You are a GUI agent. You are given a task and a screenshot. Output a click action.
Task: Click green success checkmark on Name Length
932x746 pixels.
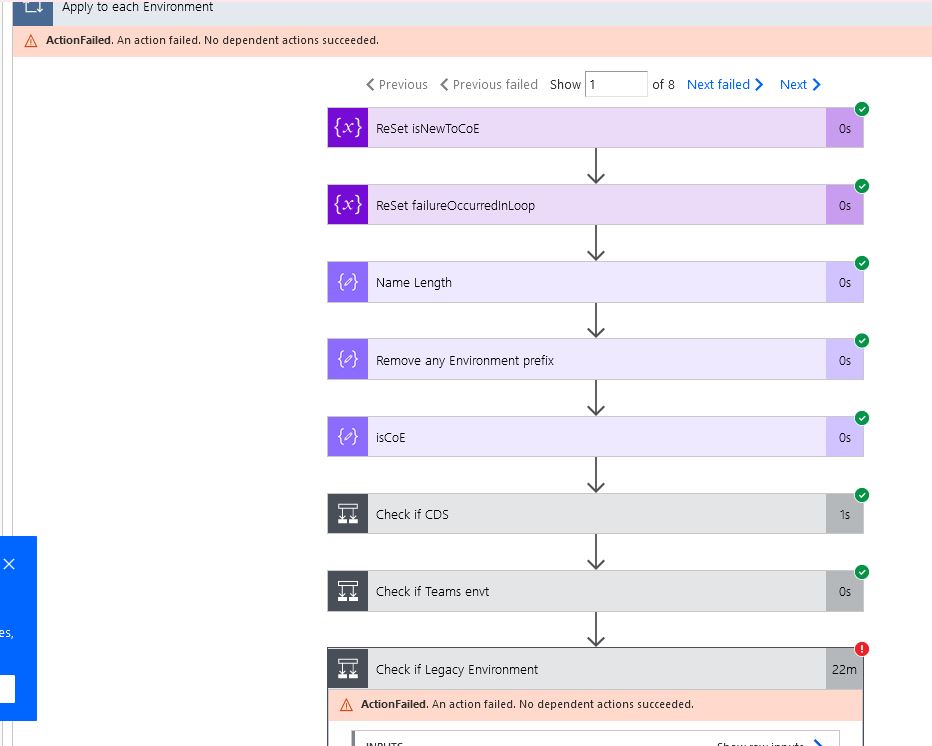tap(861, 263)
